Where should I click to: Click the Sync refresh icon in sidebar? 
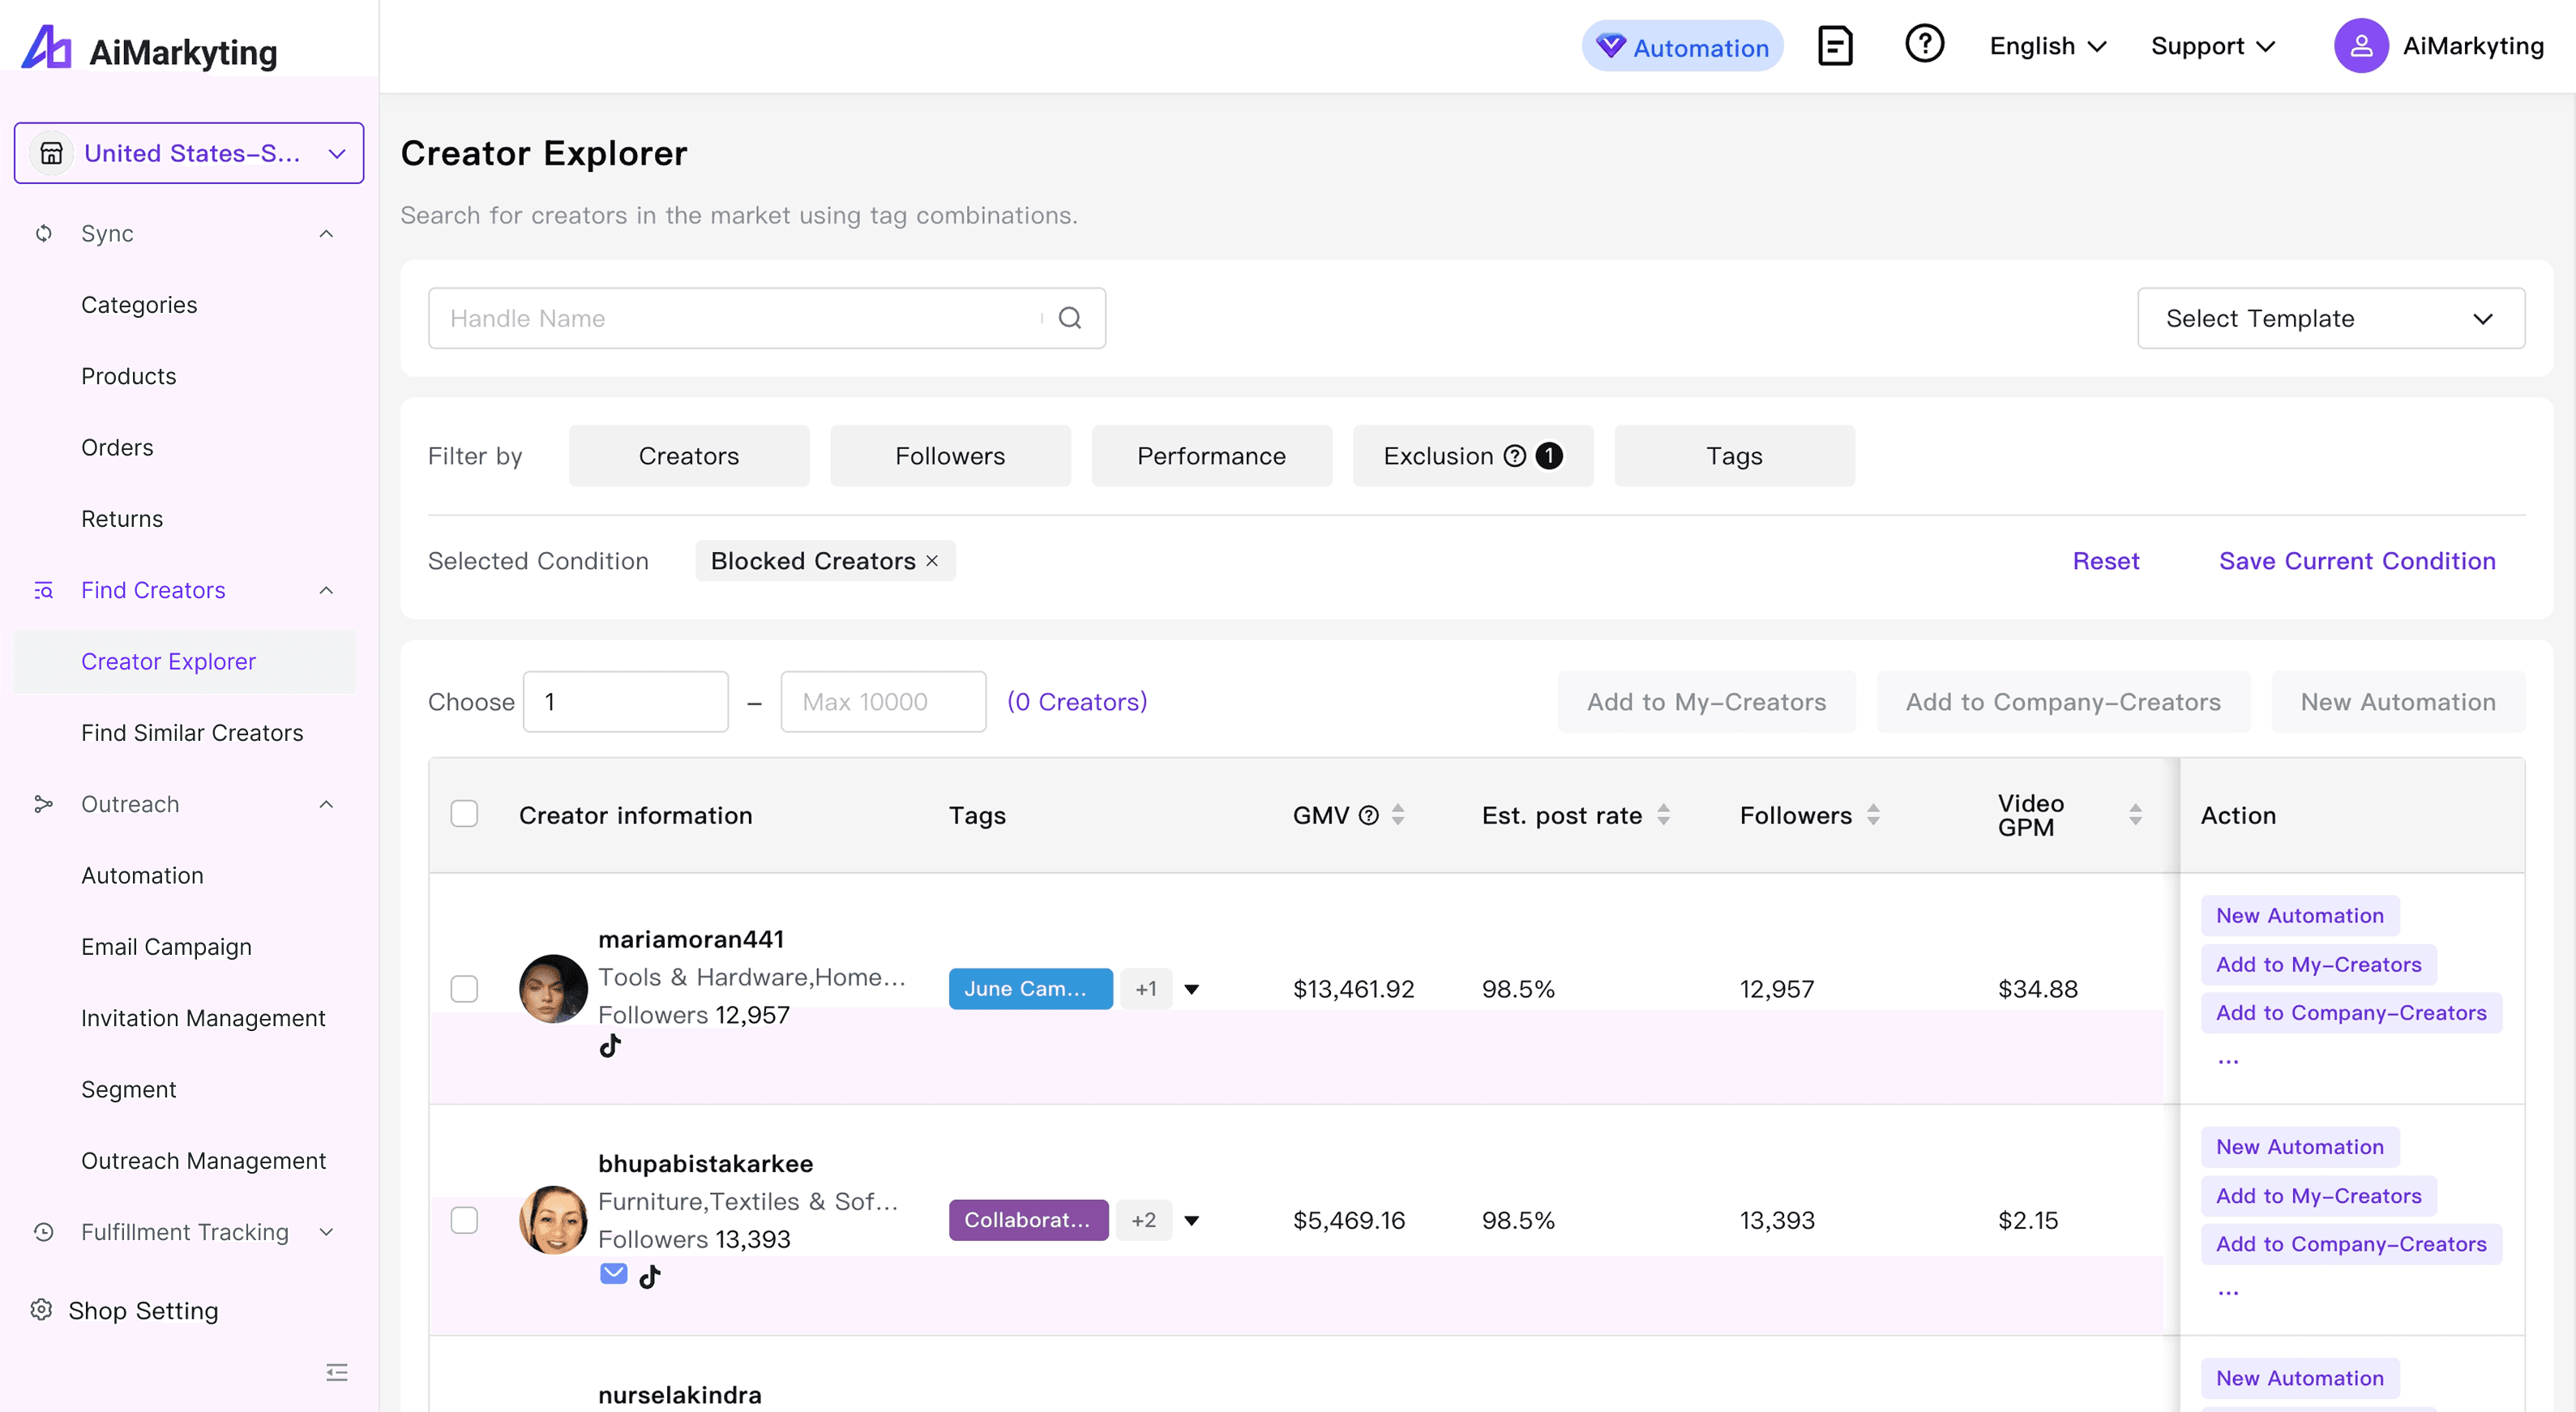click(44, 233)
